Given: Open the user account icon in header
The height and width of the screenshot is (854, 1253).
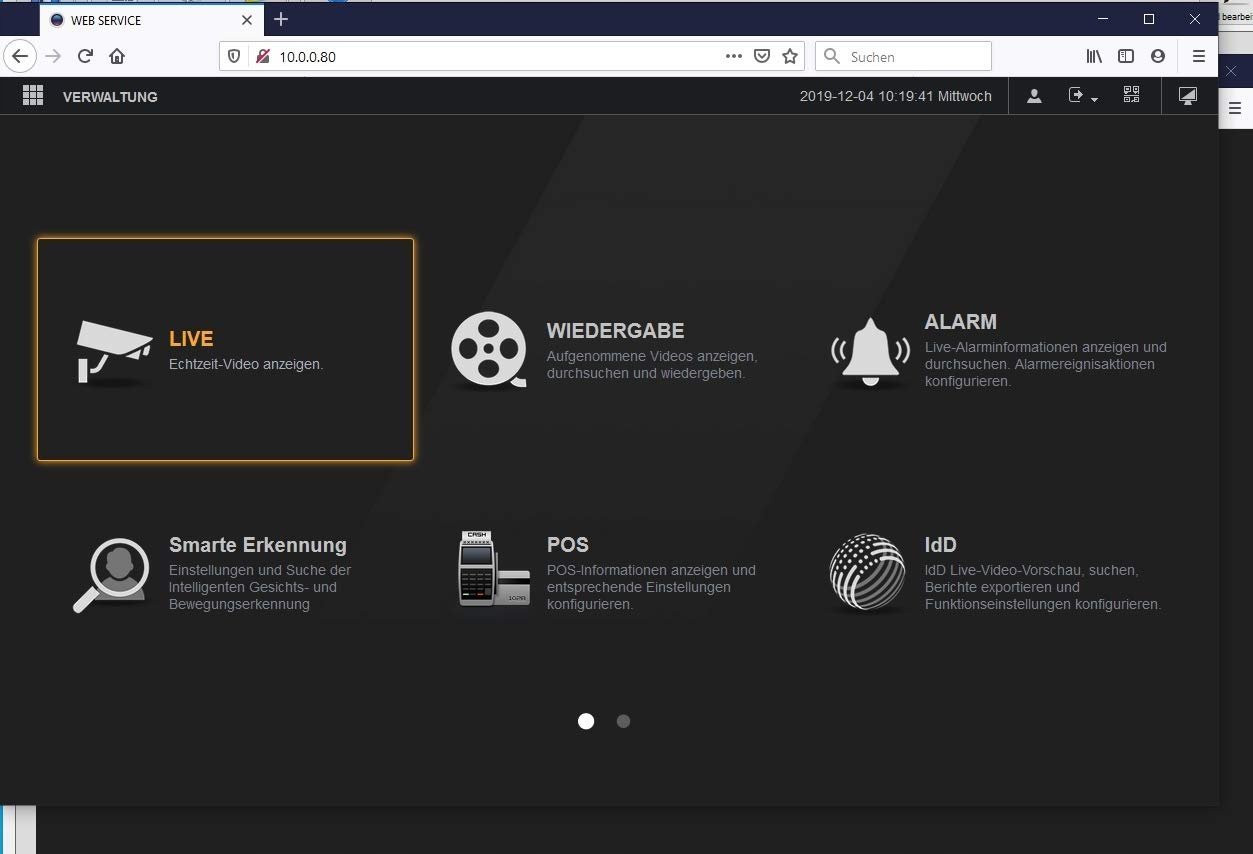Looking at the screenshot, I should point(1034,96).
